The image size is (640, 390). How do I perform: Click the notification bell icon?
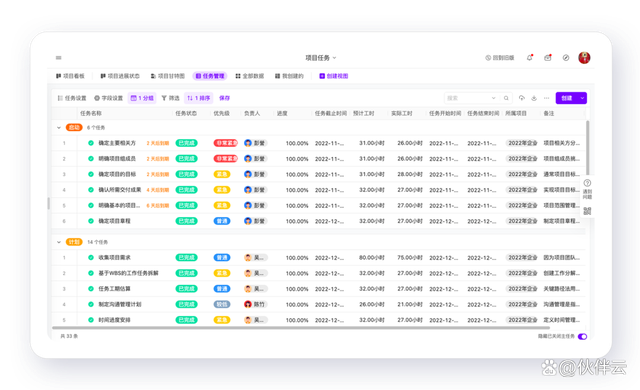click(x=529, y=58)
